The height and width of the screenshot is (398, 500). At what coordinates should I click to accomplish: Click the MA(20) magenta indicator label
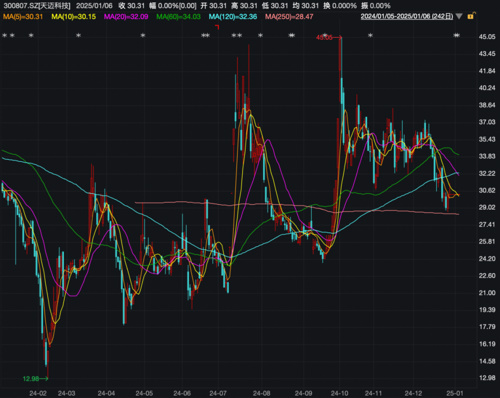tap(126, 16)
